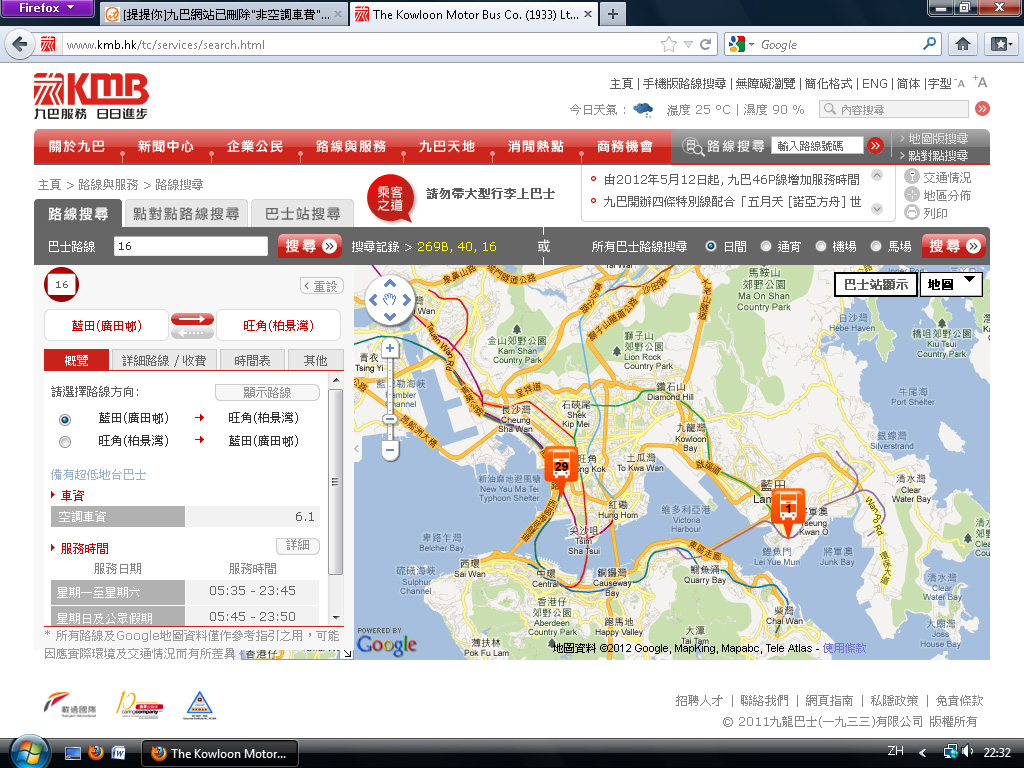Click the route panel vertical scrollbar
This screenshot has height=768, width=1024.
pos(336,482)
